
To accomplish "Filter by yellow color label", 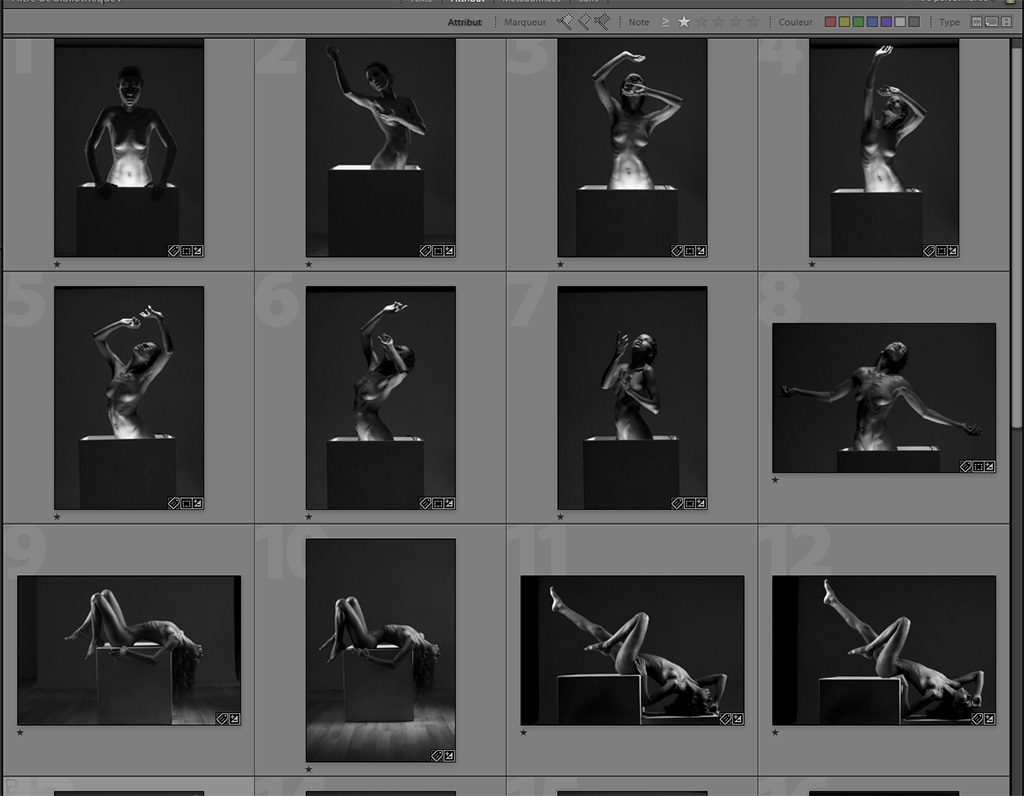I will (x=844, y=22).
